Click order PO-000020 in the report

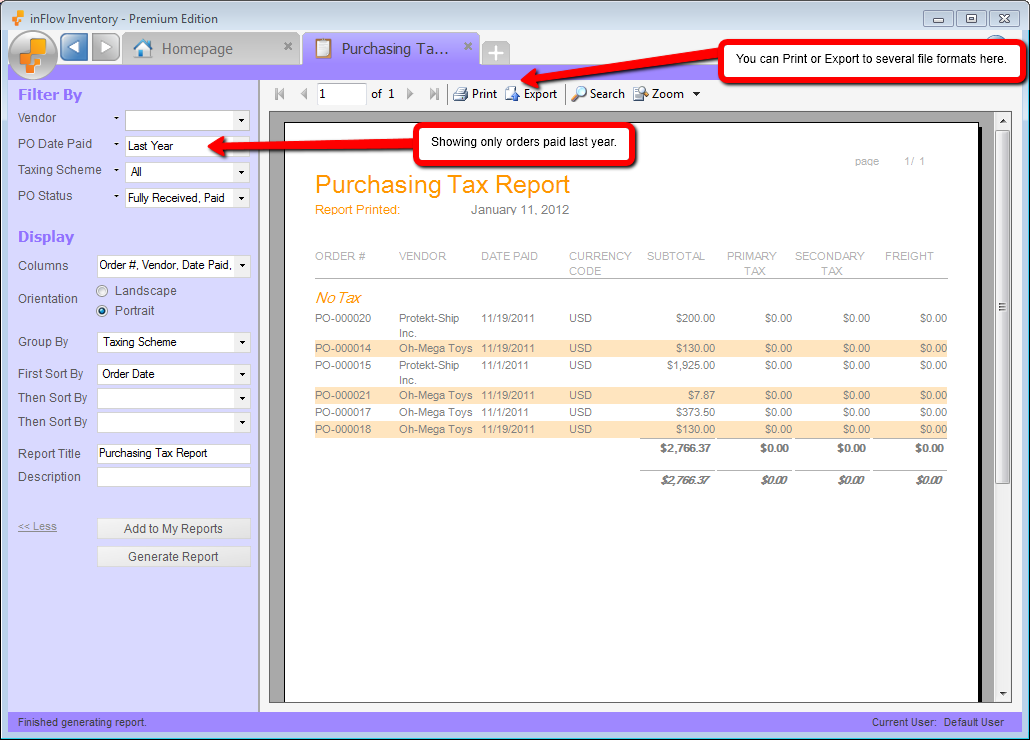click(343, 318)
